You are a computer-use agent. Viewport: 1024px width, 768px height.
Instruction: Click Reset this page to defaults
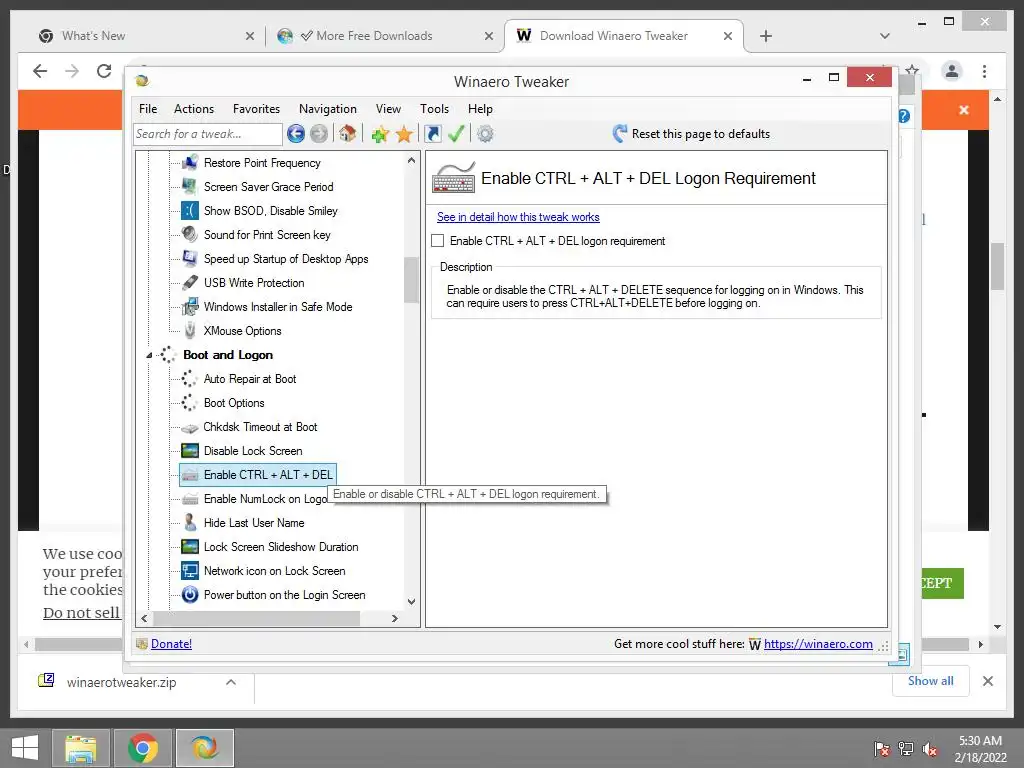click(x=701, y=134)
